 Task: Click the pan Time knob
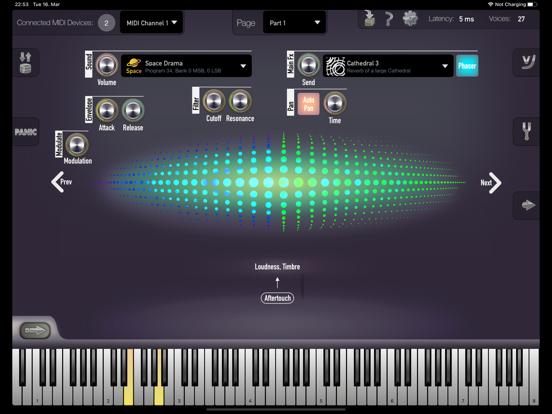335,103
